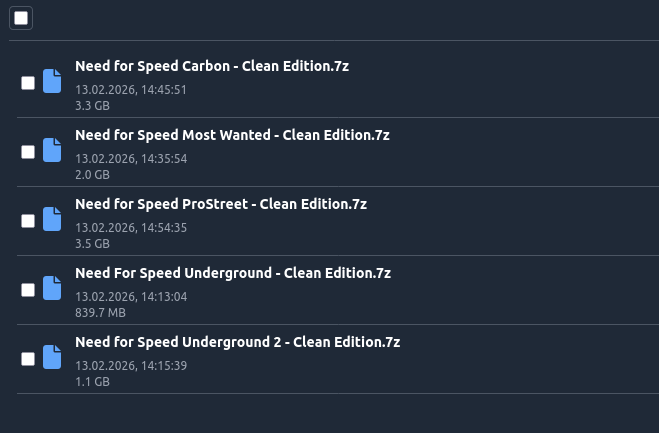Click file icon for Most Wanted archive
Screen dimensions: 659x433
(52, 151)
